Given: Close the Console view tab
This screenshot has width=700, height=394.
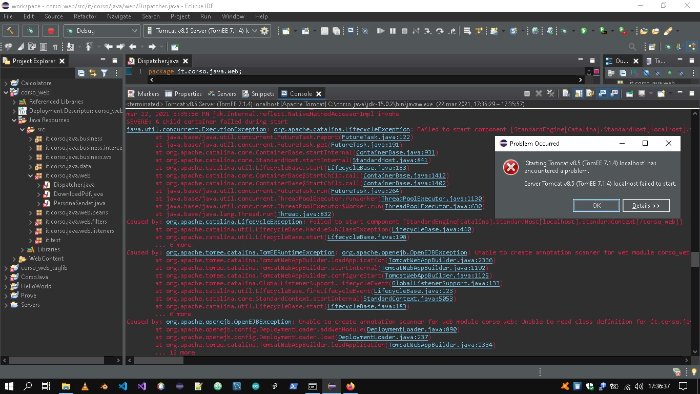Looking at the screenshot, I should click(319, 93).
